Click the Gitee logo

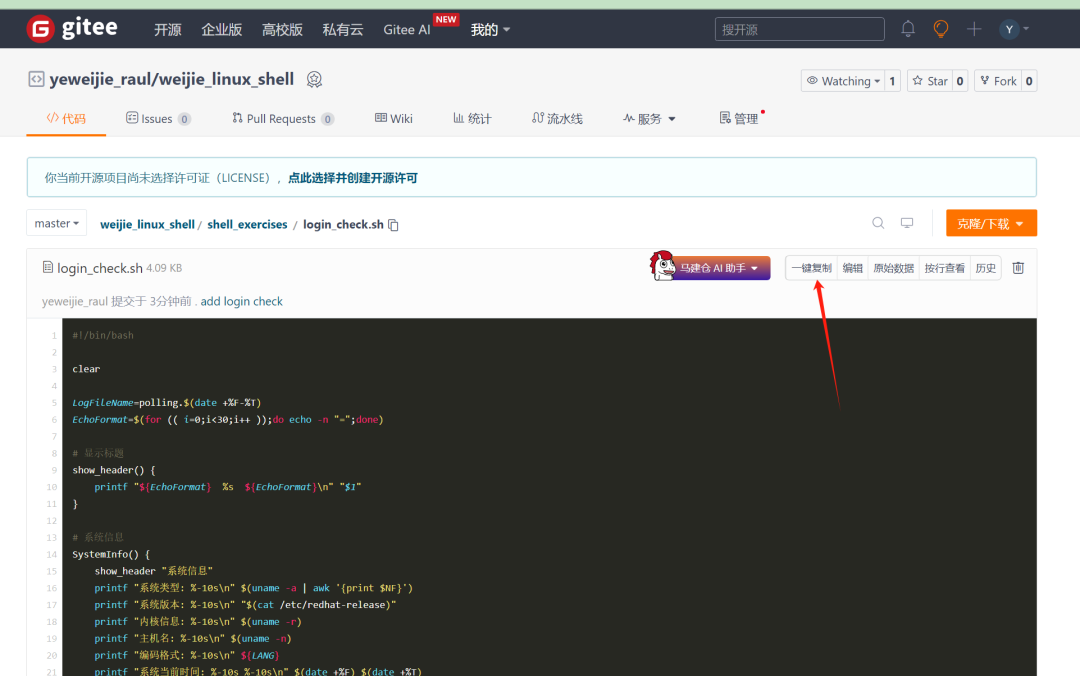pyautogui.click(x=72, y=29)
